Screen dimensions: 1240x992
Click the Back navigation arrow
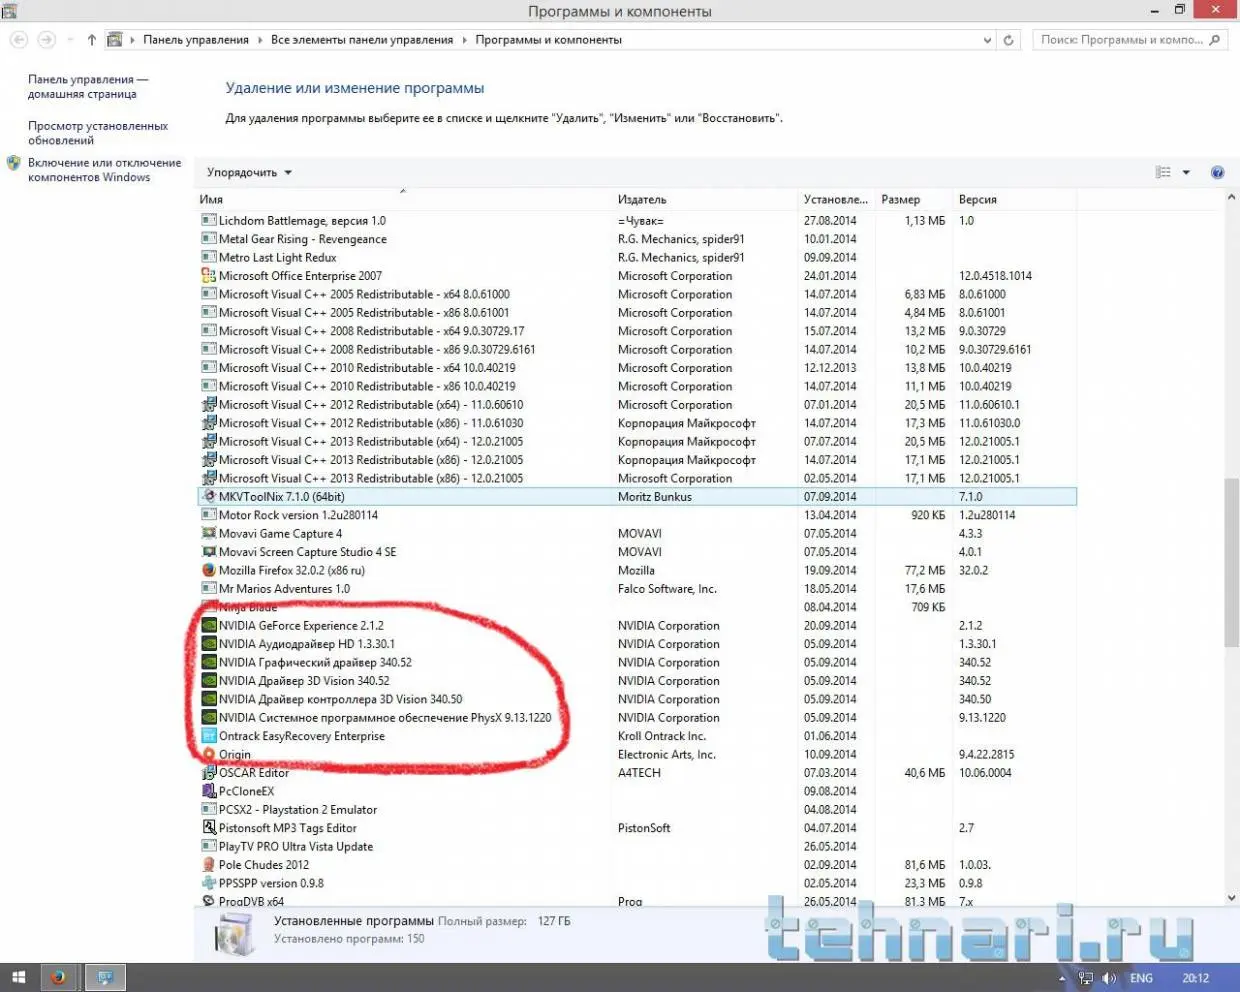click(x=19, y=40)
